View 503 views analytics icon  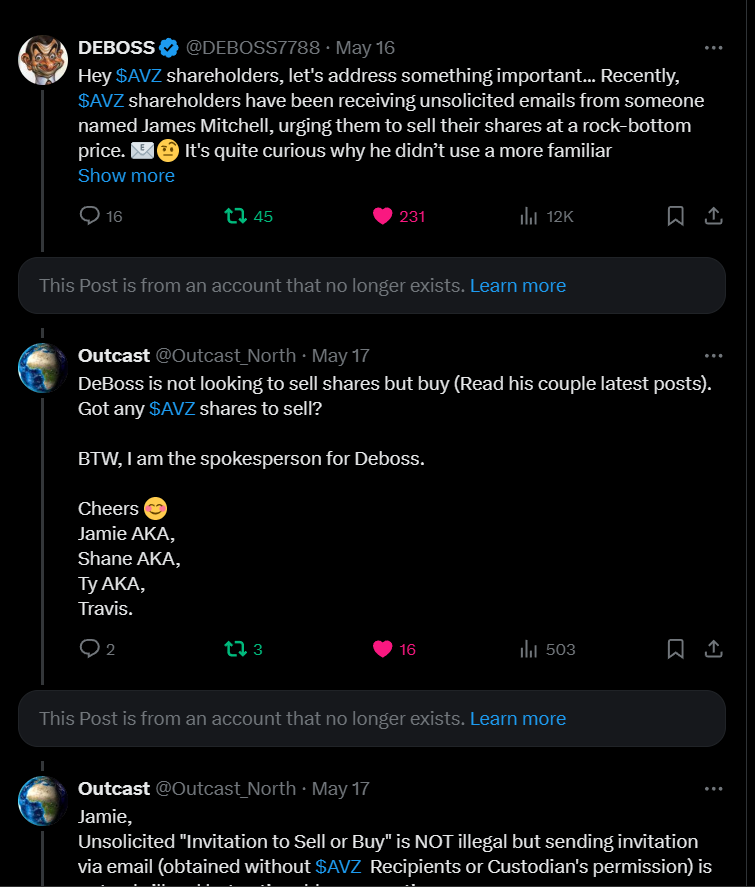[x=530, y=649]
